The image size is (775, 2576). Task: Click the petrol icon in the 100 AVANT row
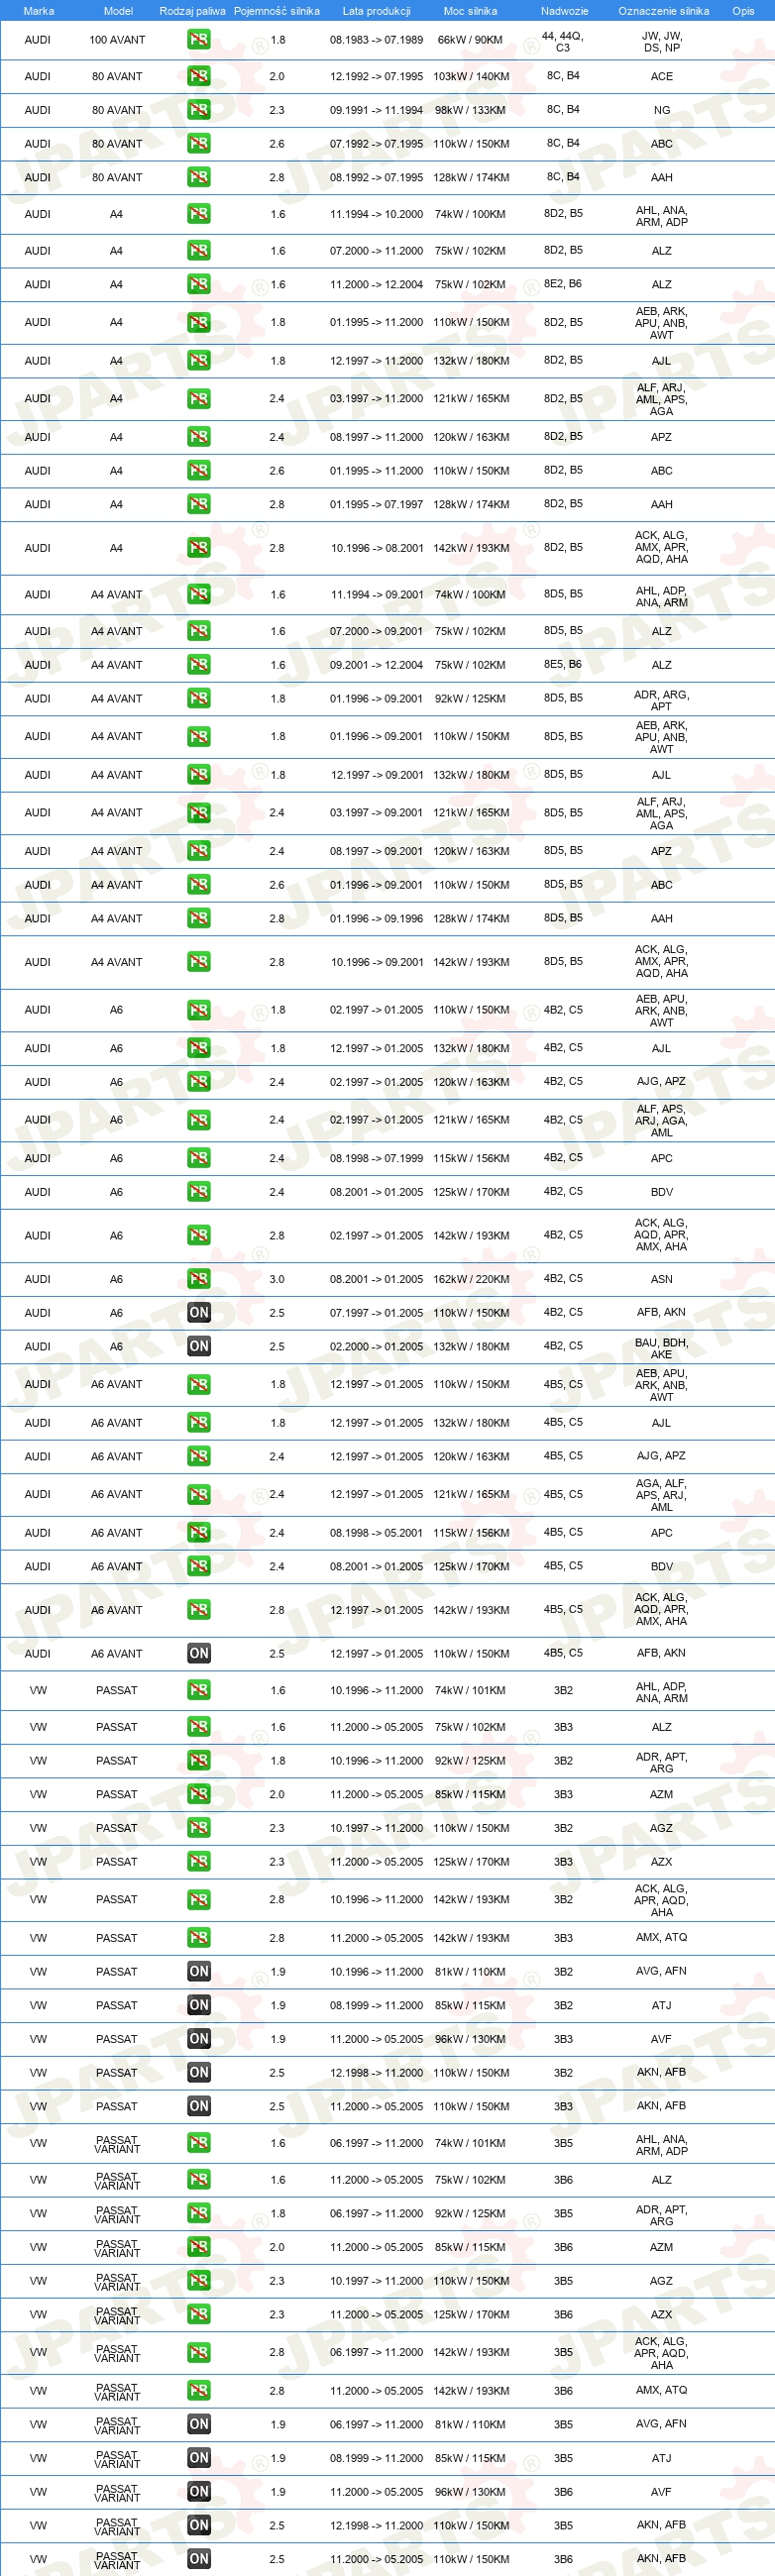199,40
